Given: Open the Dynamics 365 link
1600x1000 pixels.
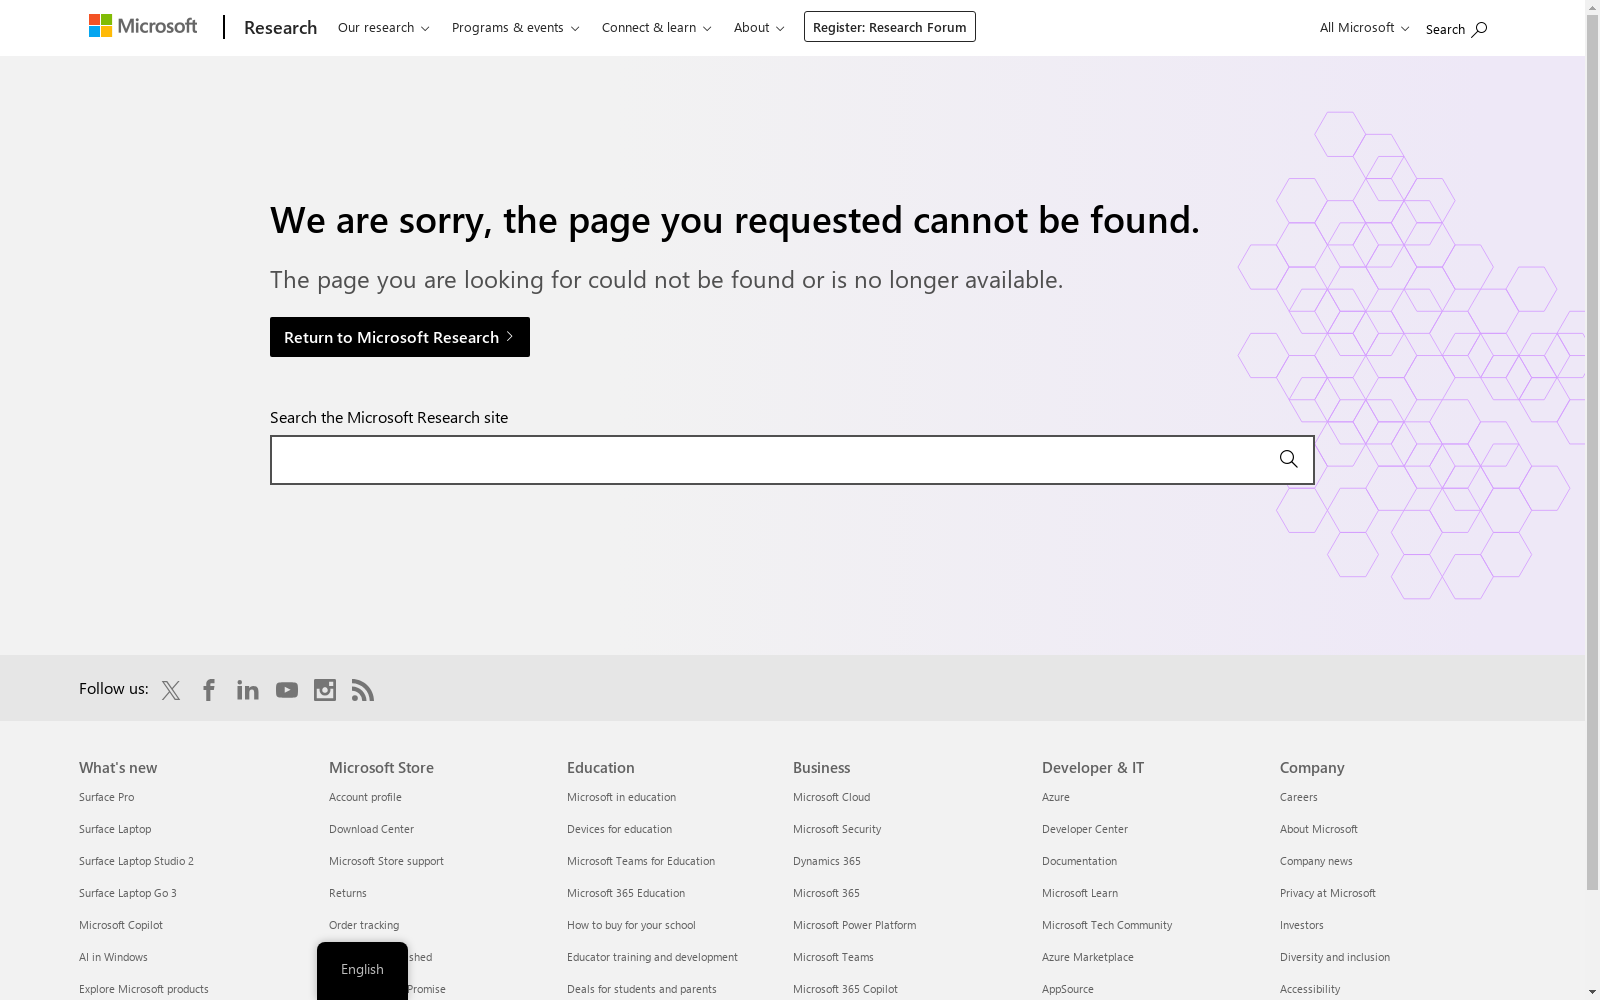Looking at the screenshot, I should click(x=827, y=861).
